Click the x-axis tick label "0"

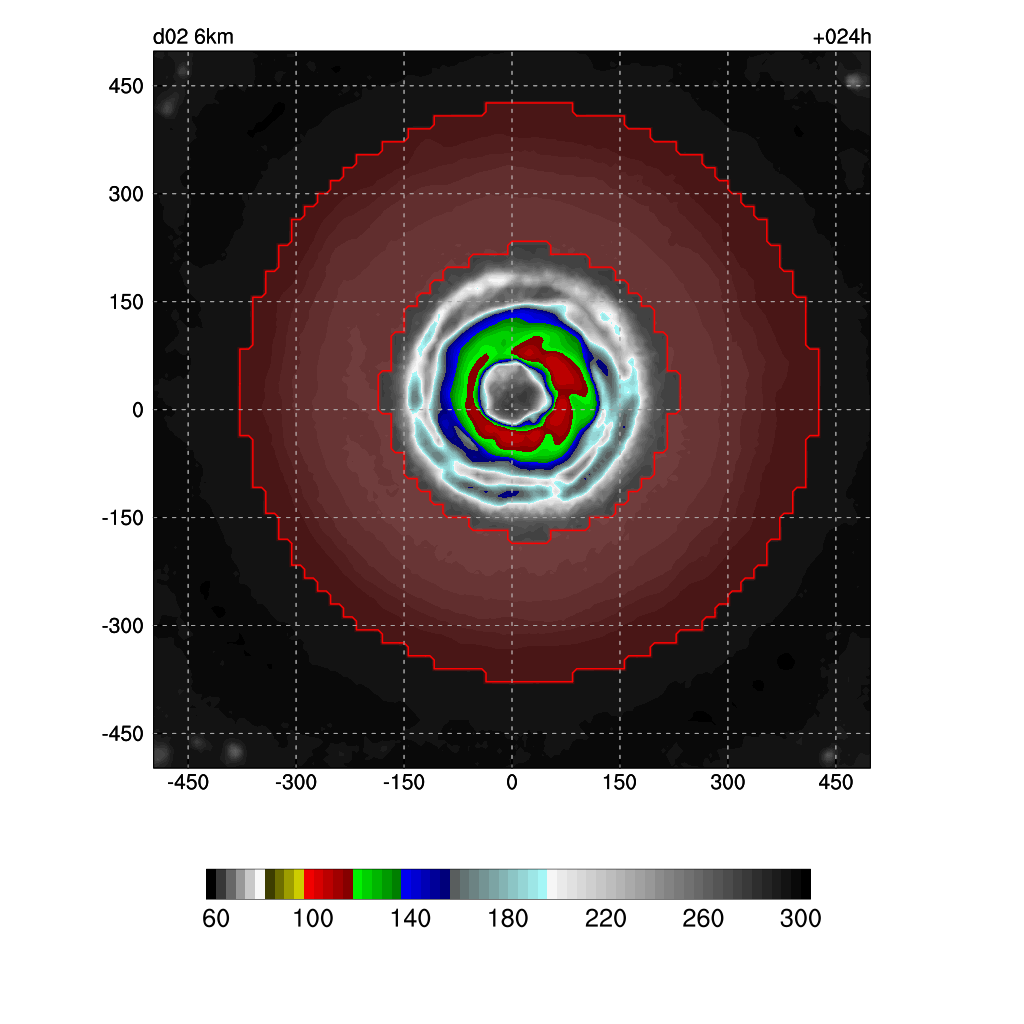point(512,782)
